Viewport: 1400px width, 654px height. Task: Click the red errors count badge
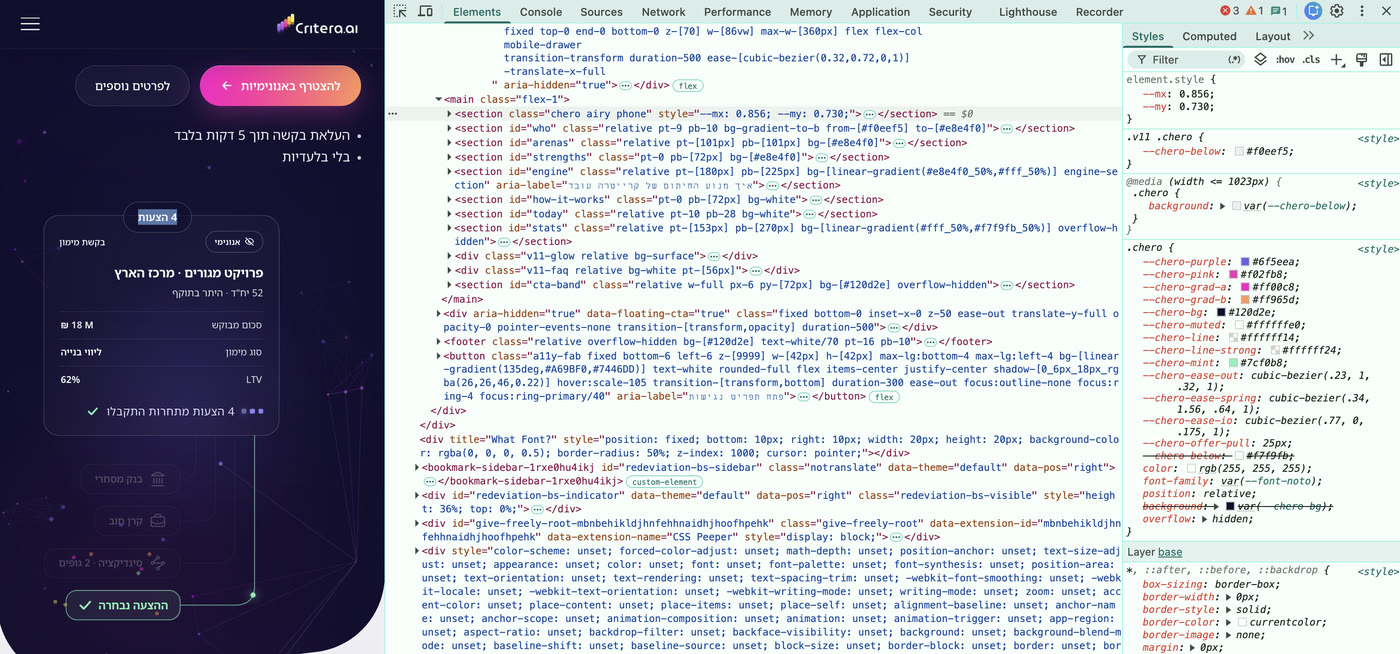pos(1229,11)
